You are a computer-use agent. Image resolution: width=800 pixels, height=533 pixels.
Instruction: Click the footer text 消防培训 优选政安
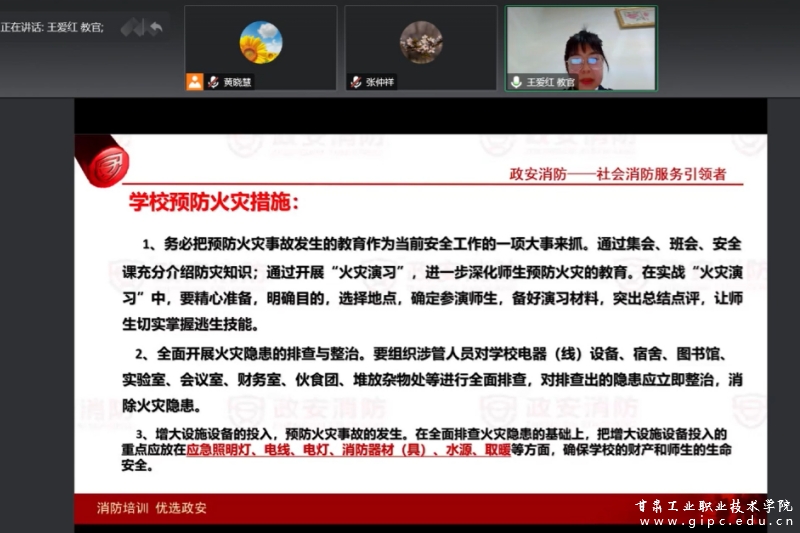(x=152, y=507)
